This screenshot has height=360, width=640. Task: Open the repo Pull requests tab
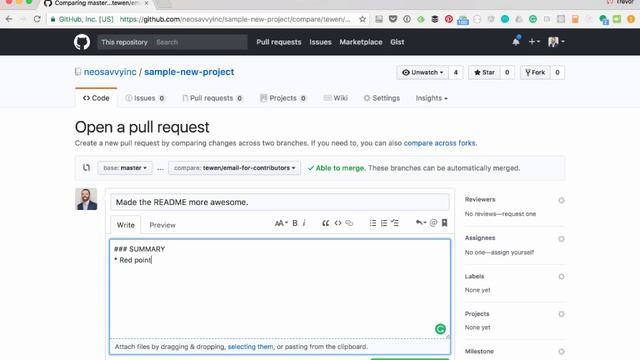(212, 98)
